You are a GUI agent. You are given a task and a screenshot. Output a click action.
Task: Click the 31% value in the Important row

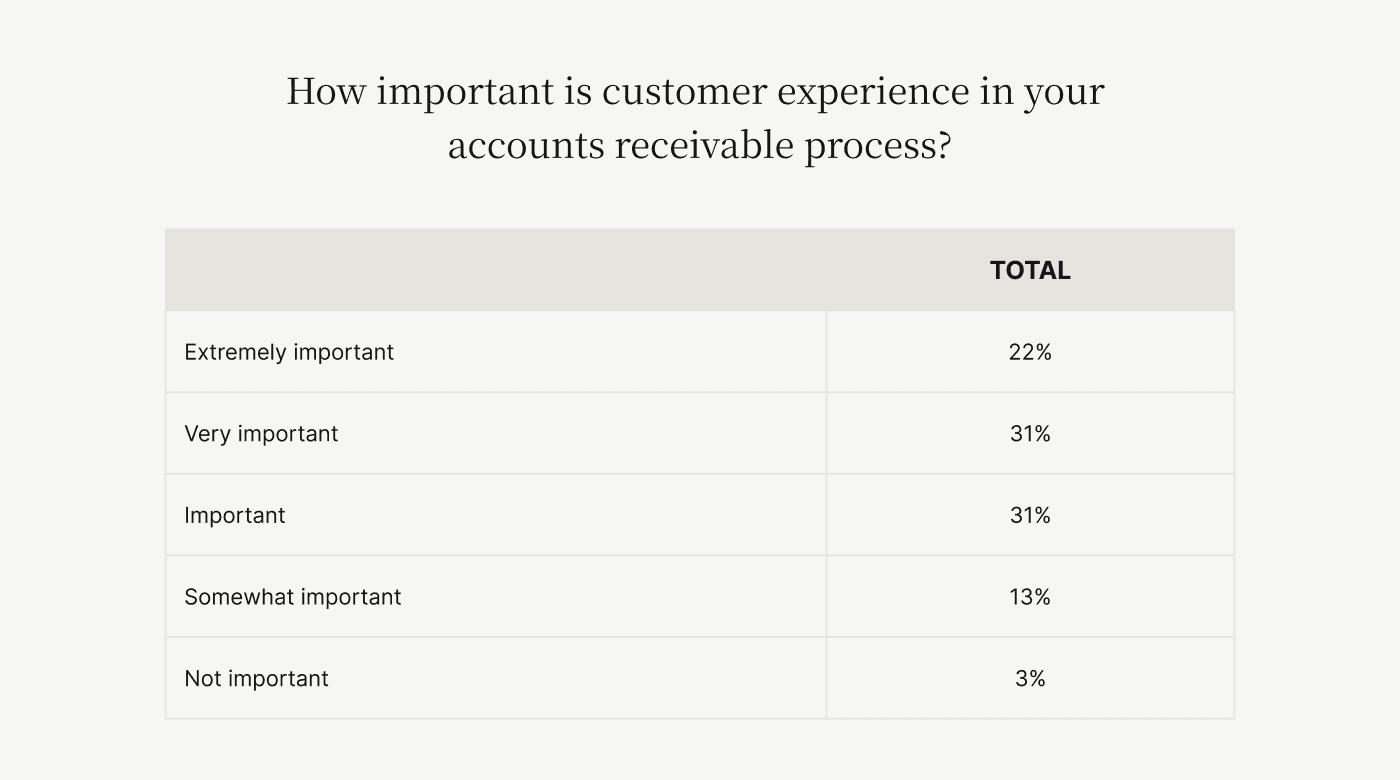click(x=1030, y=515)
